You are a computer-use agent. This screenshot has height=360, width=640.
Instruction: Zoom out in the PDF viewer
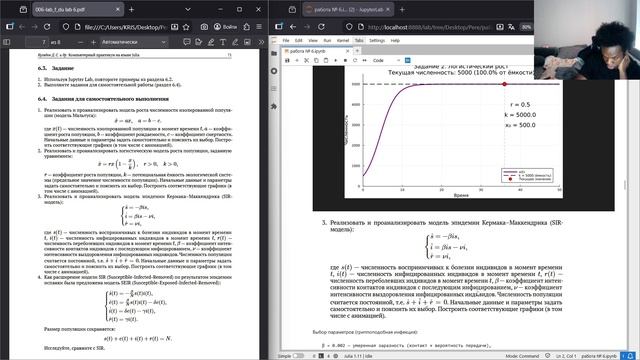(80, 42)
